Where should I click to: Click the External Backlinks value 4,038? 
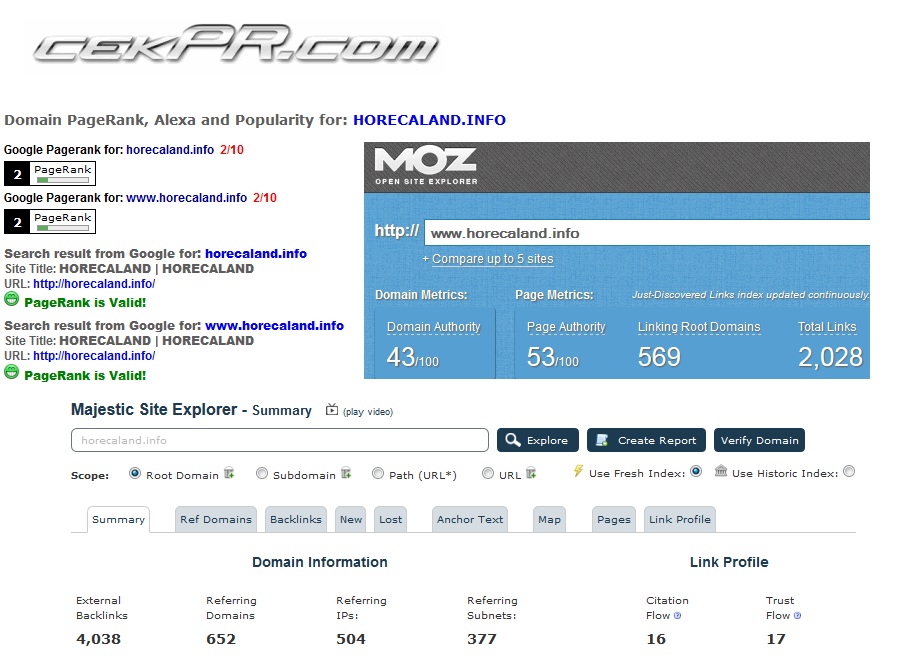[x=99, y=639]
